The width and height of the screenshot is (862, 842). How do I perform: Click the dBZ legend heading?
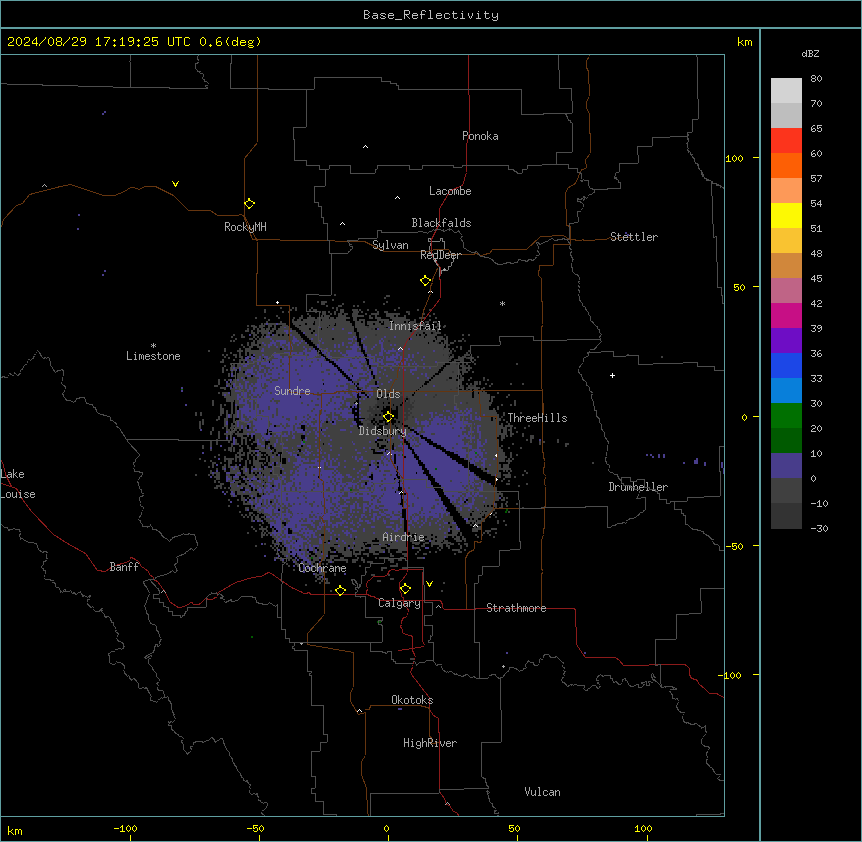tap(810, 53)
